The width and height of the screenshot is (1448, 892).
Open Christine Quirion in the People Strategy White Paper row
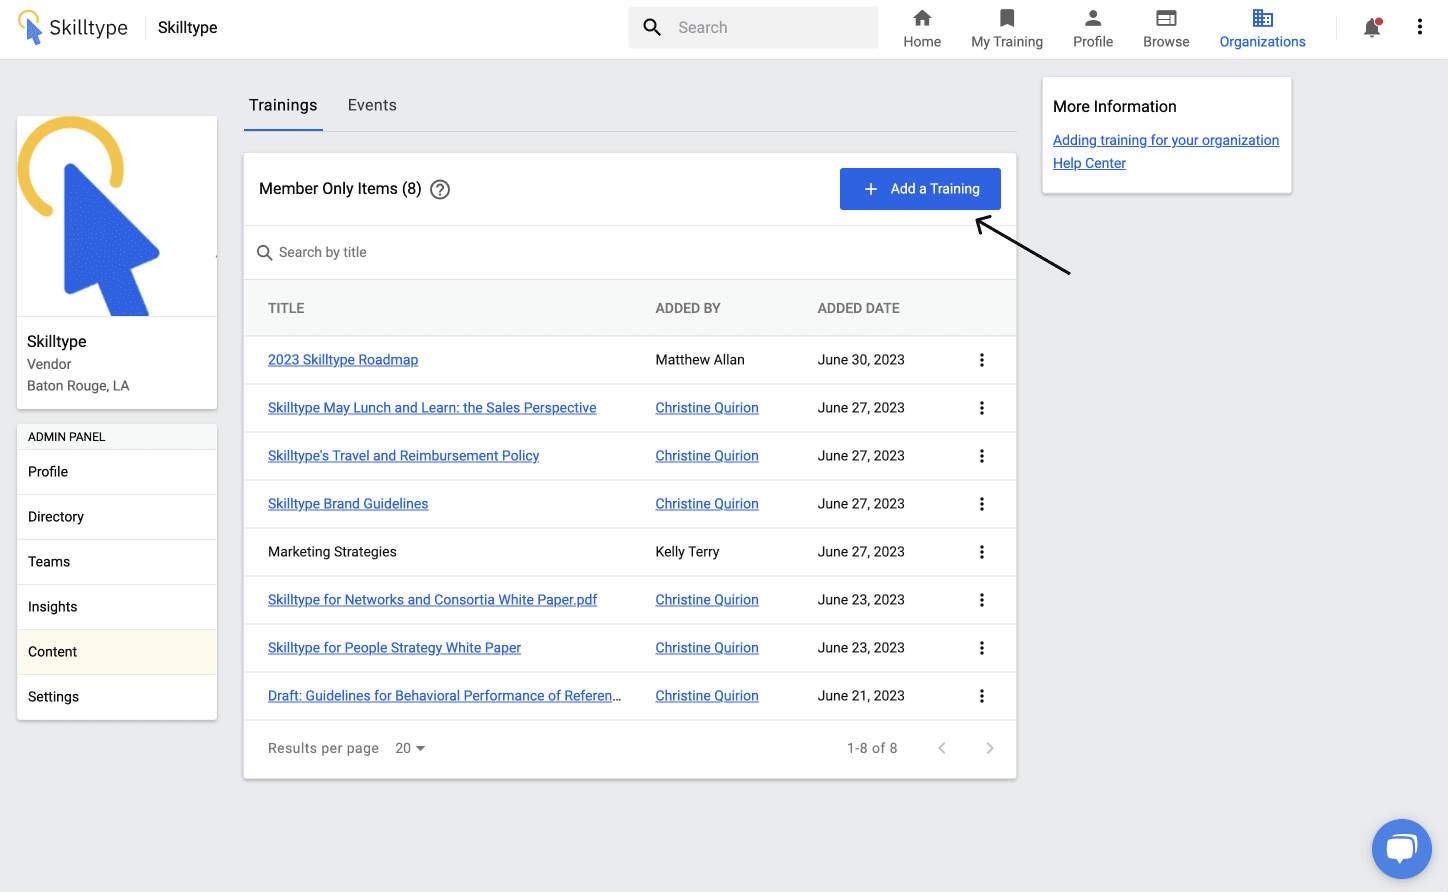[x=707, y=648]
